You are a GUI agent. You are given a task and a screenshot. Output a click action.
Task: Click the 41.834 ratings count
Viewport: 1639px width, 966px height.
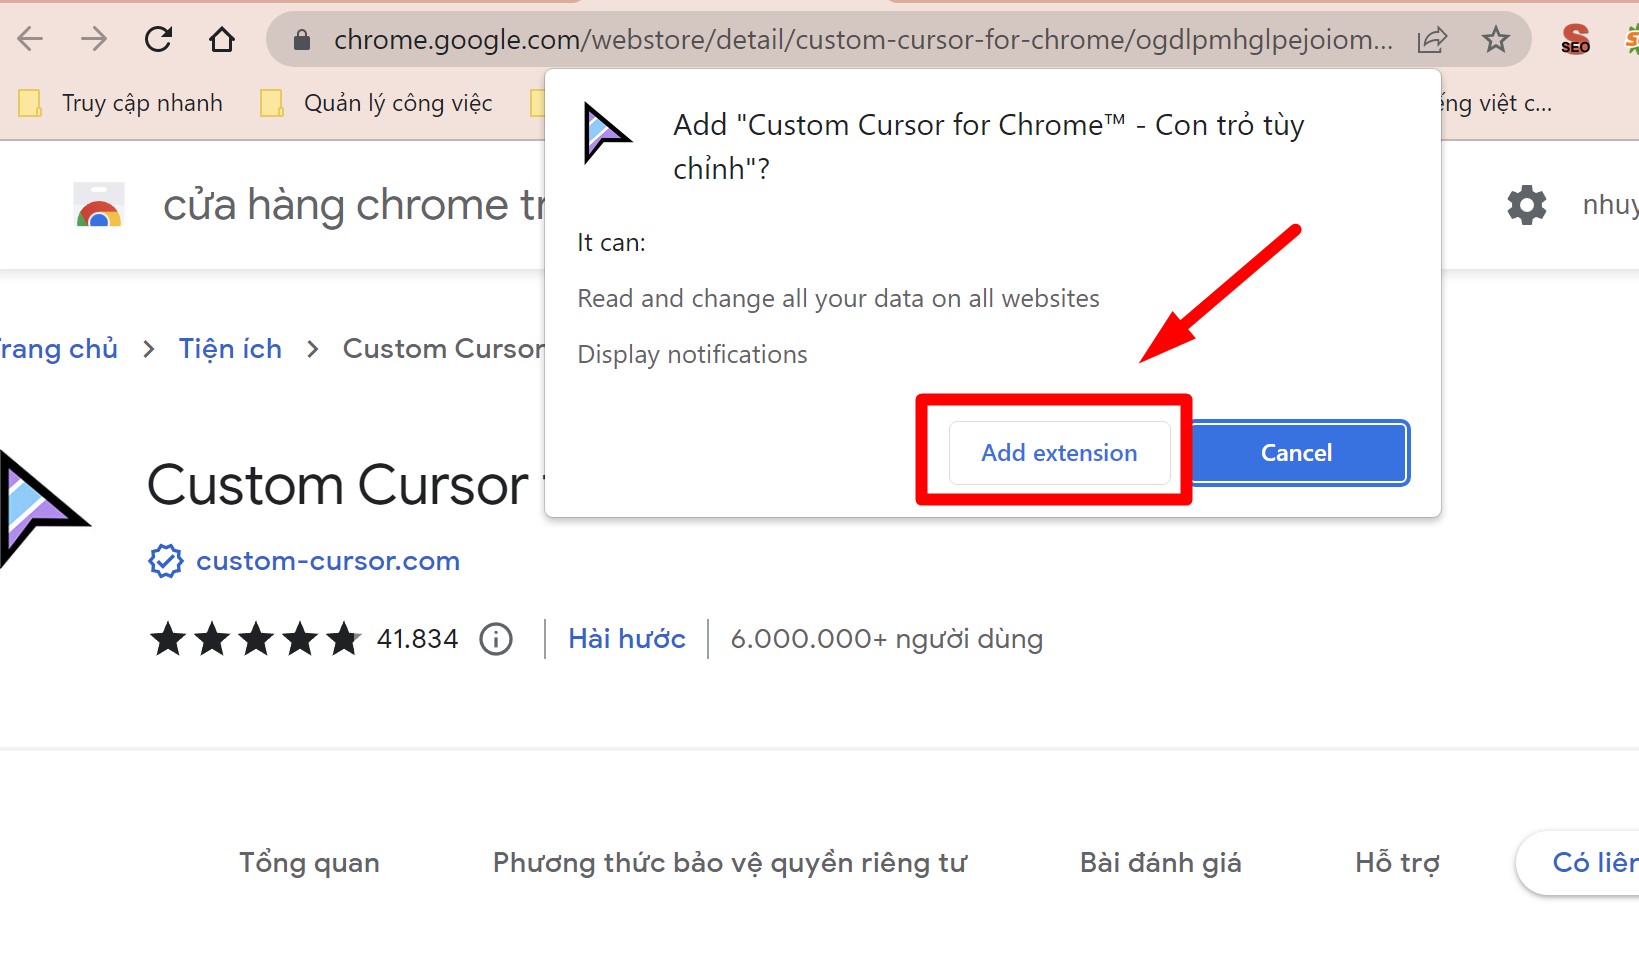418,639
